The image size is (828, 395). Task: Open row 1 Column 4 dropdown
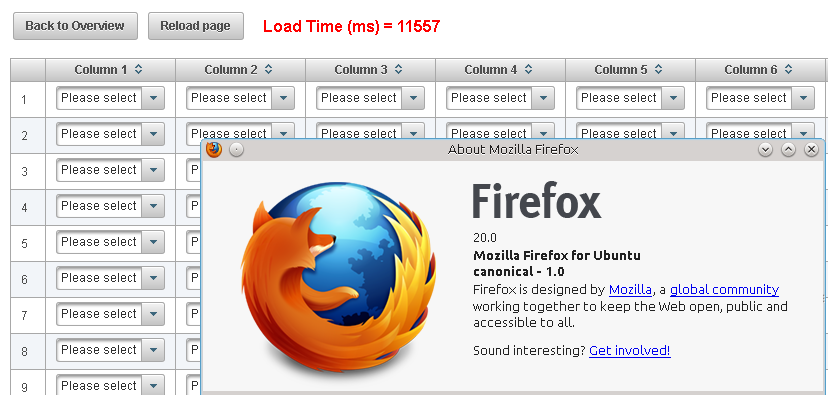click(500, 98)
